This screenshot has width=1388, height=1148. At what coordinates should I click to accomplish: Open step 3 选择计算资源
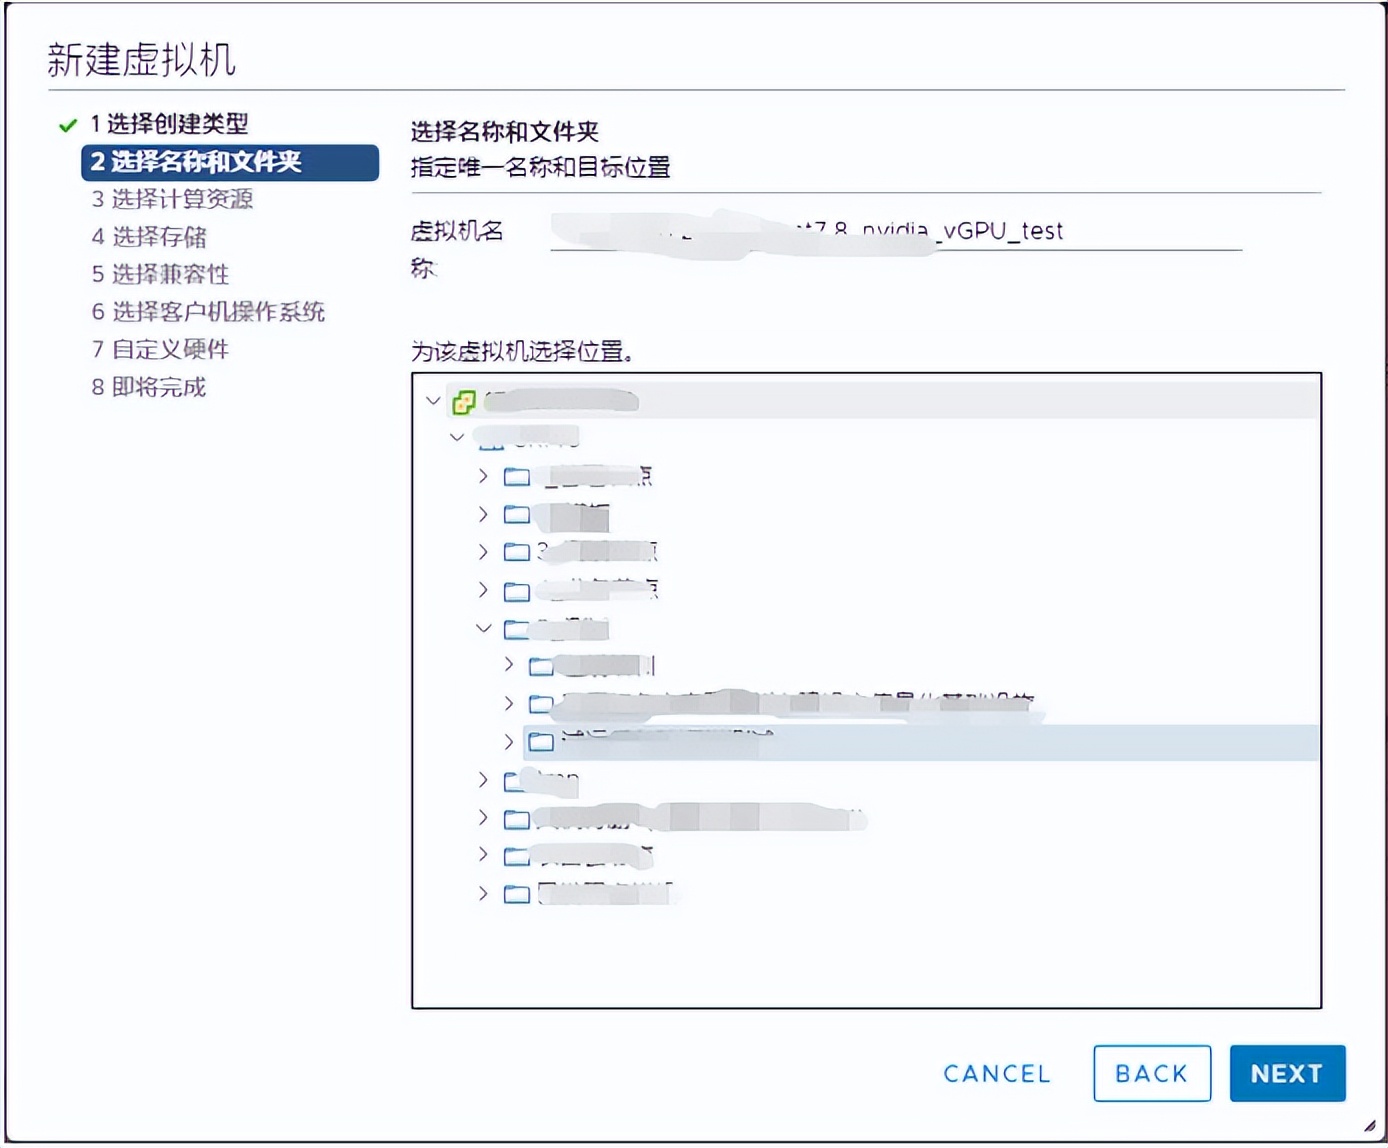click(172, 199)
